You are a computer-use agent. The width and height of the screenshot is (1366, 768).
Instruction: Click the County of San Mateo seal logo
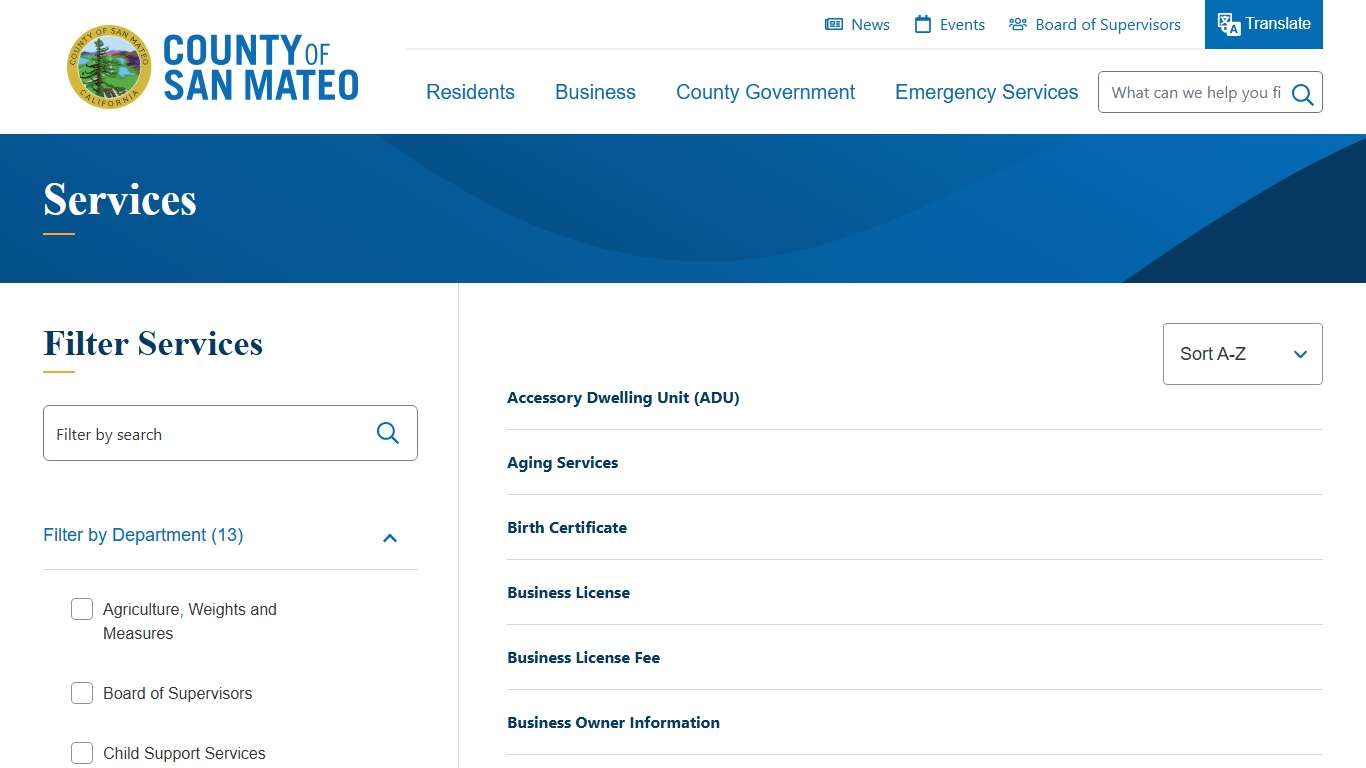tap(108, 66)
